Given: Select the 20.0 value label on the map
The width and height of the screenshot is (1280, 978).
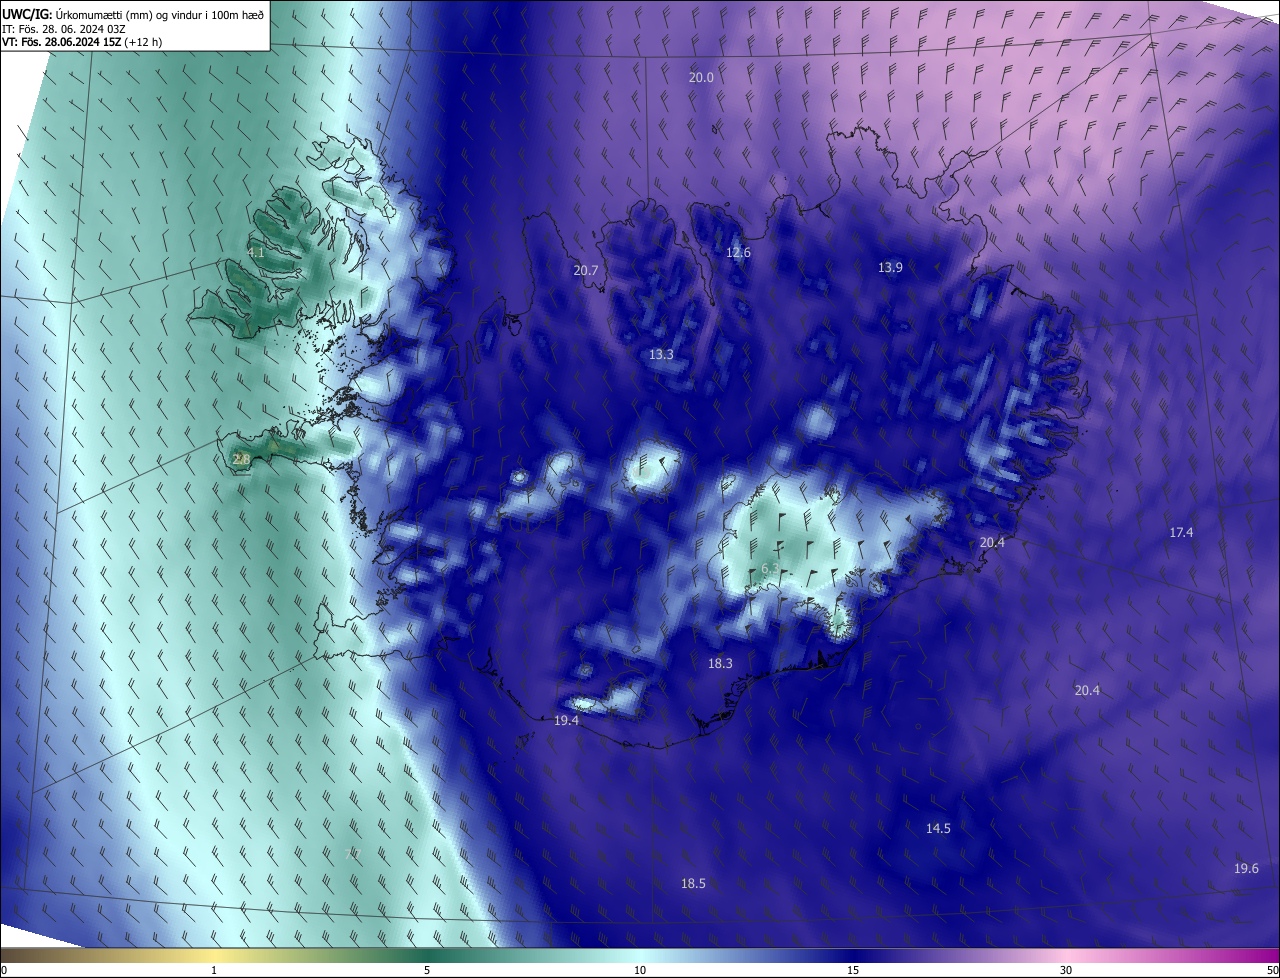Looking at the screenshot, I should tap(701, 77).
